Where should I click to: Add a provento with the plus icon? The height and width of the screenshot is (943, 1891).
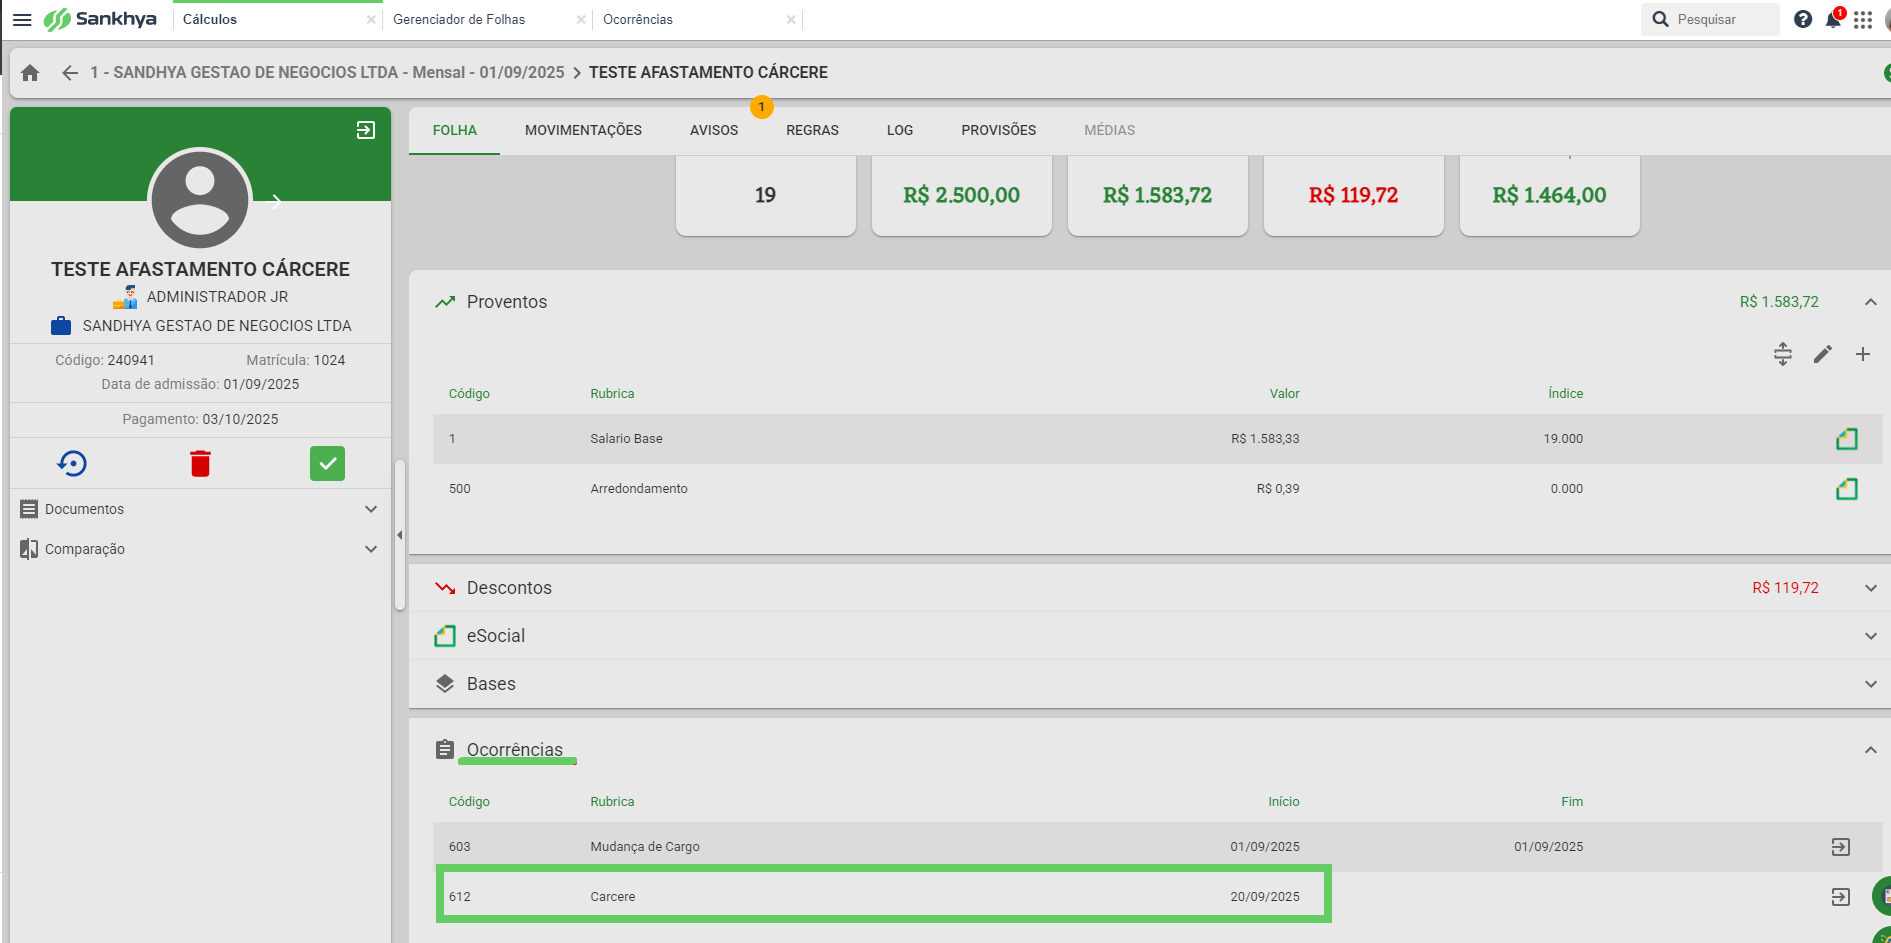[1862, 354]
